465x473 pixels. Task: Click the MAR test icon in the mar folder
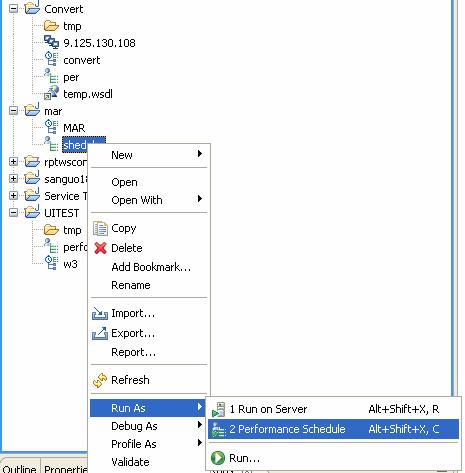coord(51,127)
